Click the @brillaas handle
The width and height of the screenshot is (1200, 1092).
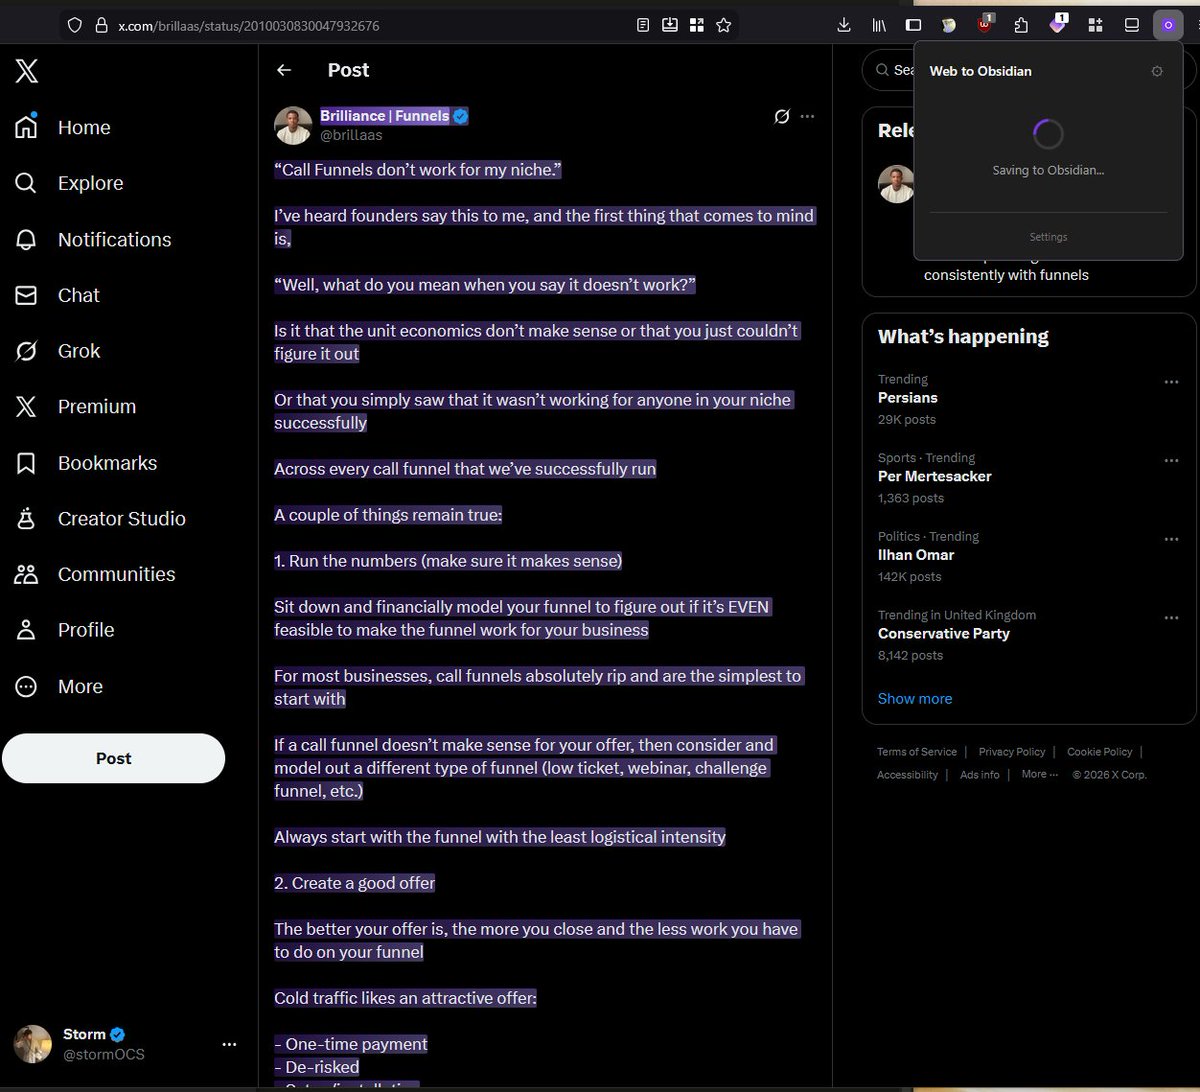coord(351,135)
